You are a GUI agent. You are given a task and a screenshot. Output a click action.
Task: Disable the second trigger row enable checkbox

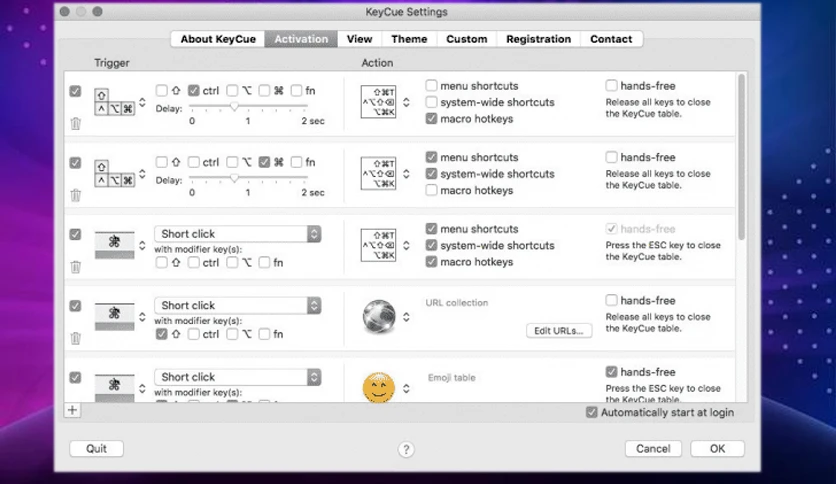click(75, 163)
